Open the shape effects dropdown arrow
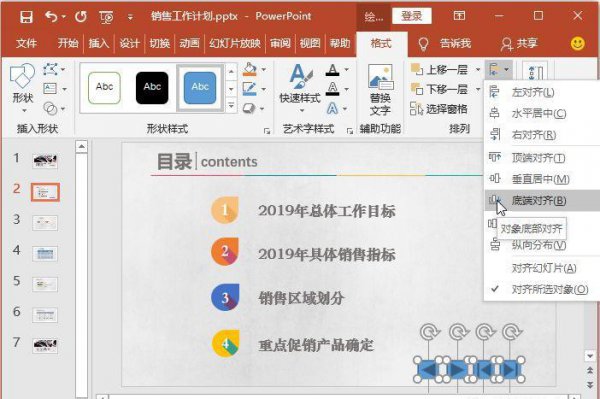Image resolution: width=600 pixels, height=399 pixels. (262, 109)
